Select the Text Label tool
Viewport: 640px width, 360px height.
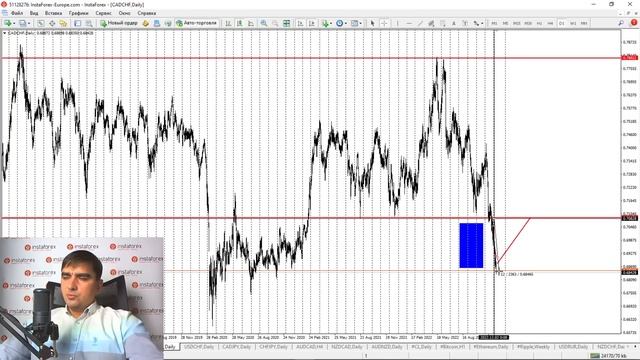pyautogui.click(x=465, y=23)
